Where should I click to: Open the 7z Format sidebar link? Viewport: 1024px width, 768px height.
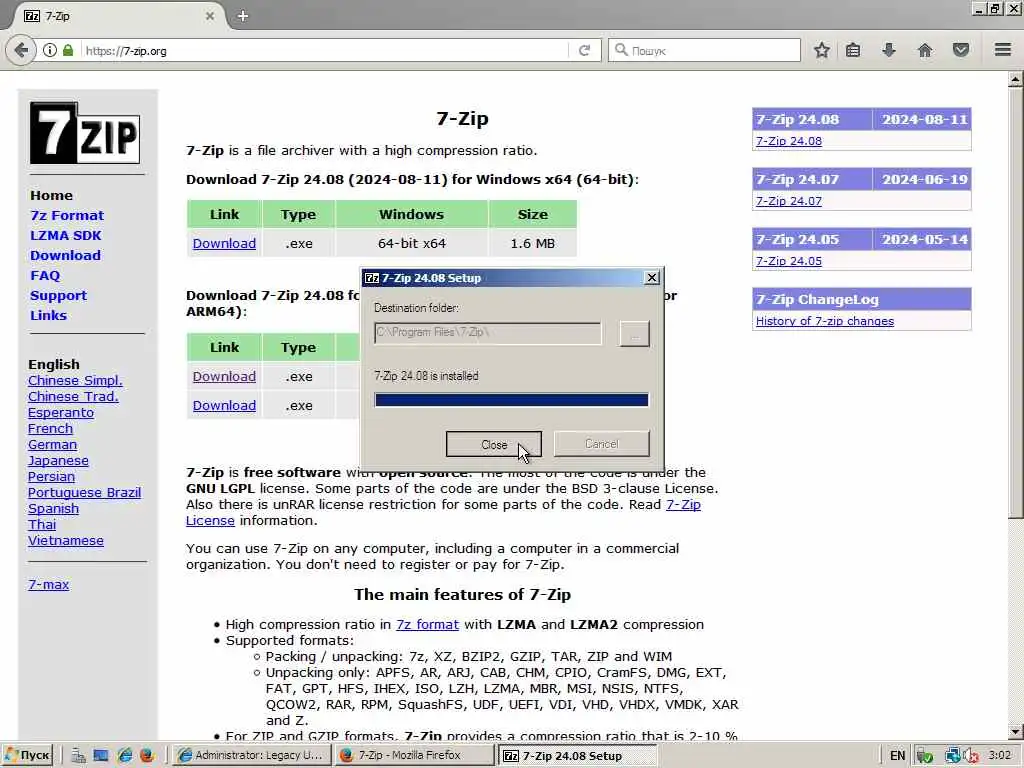67,216
